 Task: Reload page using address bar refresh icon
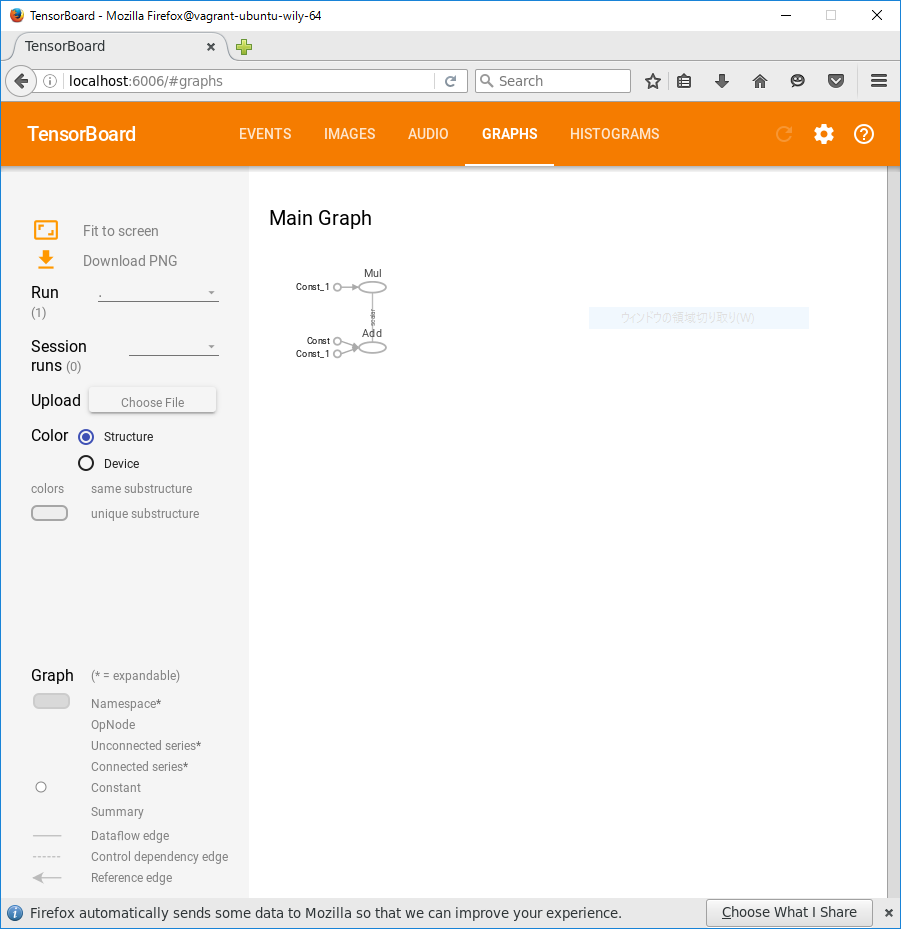tap(450, 81)
